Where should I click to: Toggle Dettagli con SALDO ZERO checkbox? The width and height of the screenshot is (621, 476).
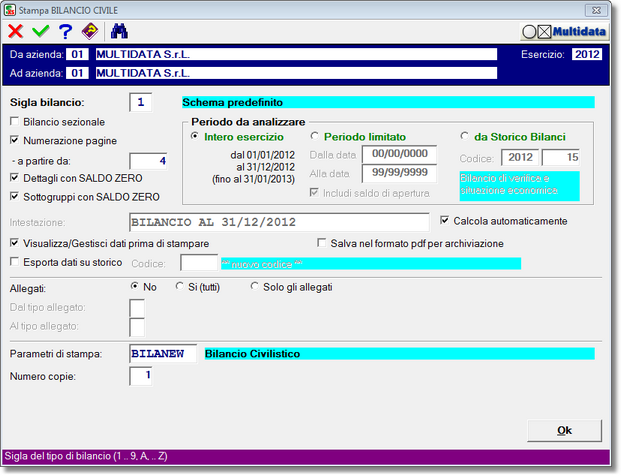click(x=14, y=177)
